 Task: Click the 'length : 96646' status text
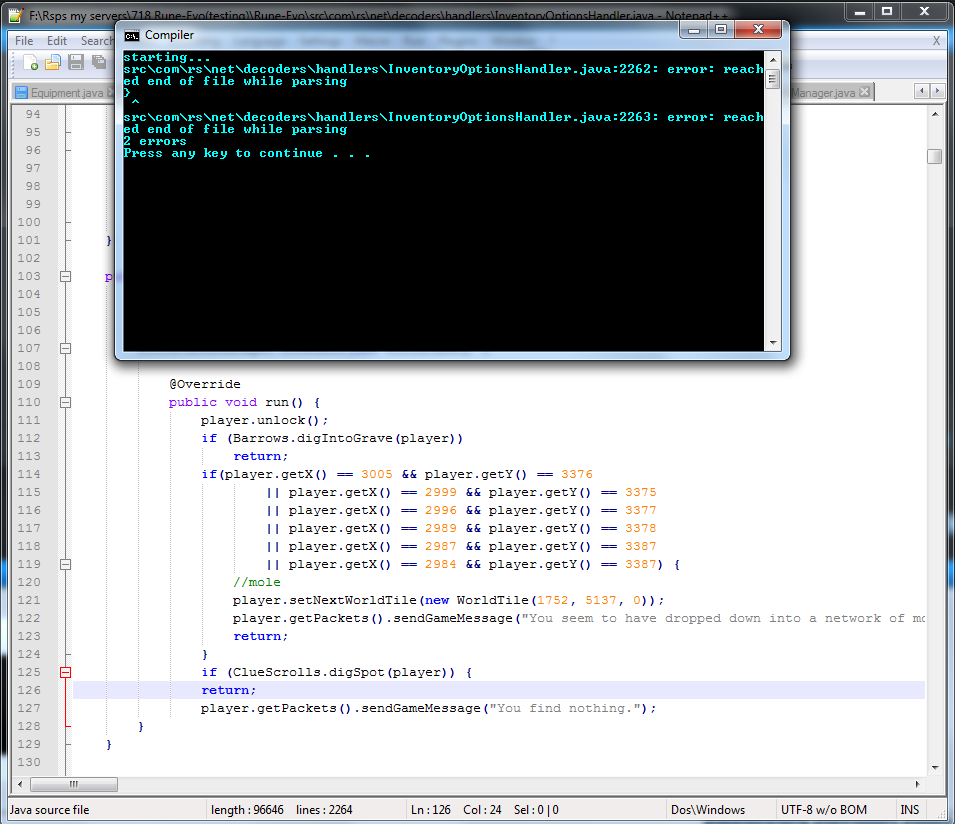tap(247, 810)
